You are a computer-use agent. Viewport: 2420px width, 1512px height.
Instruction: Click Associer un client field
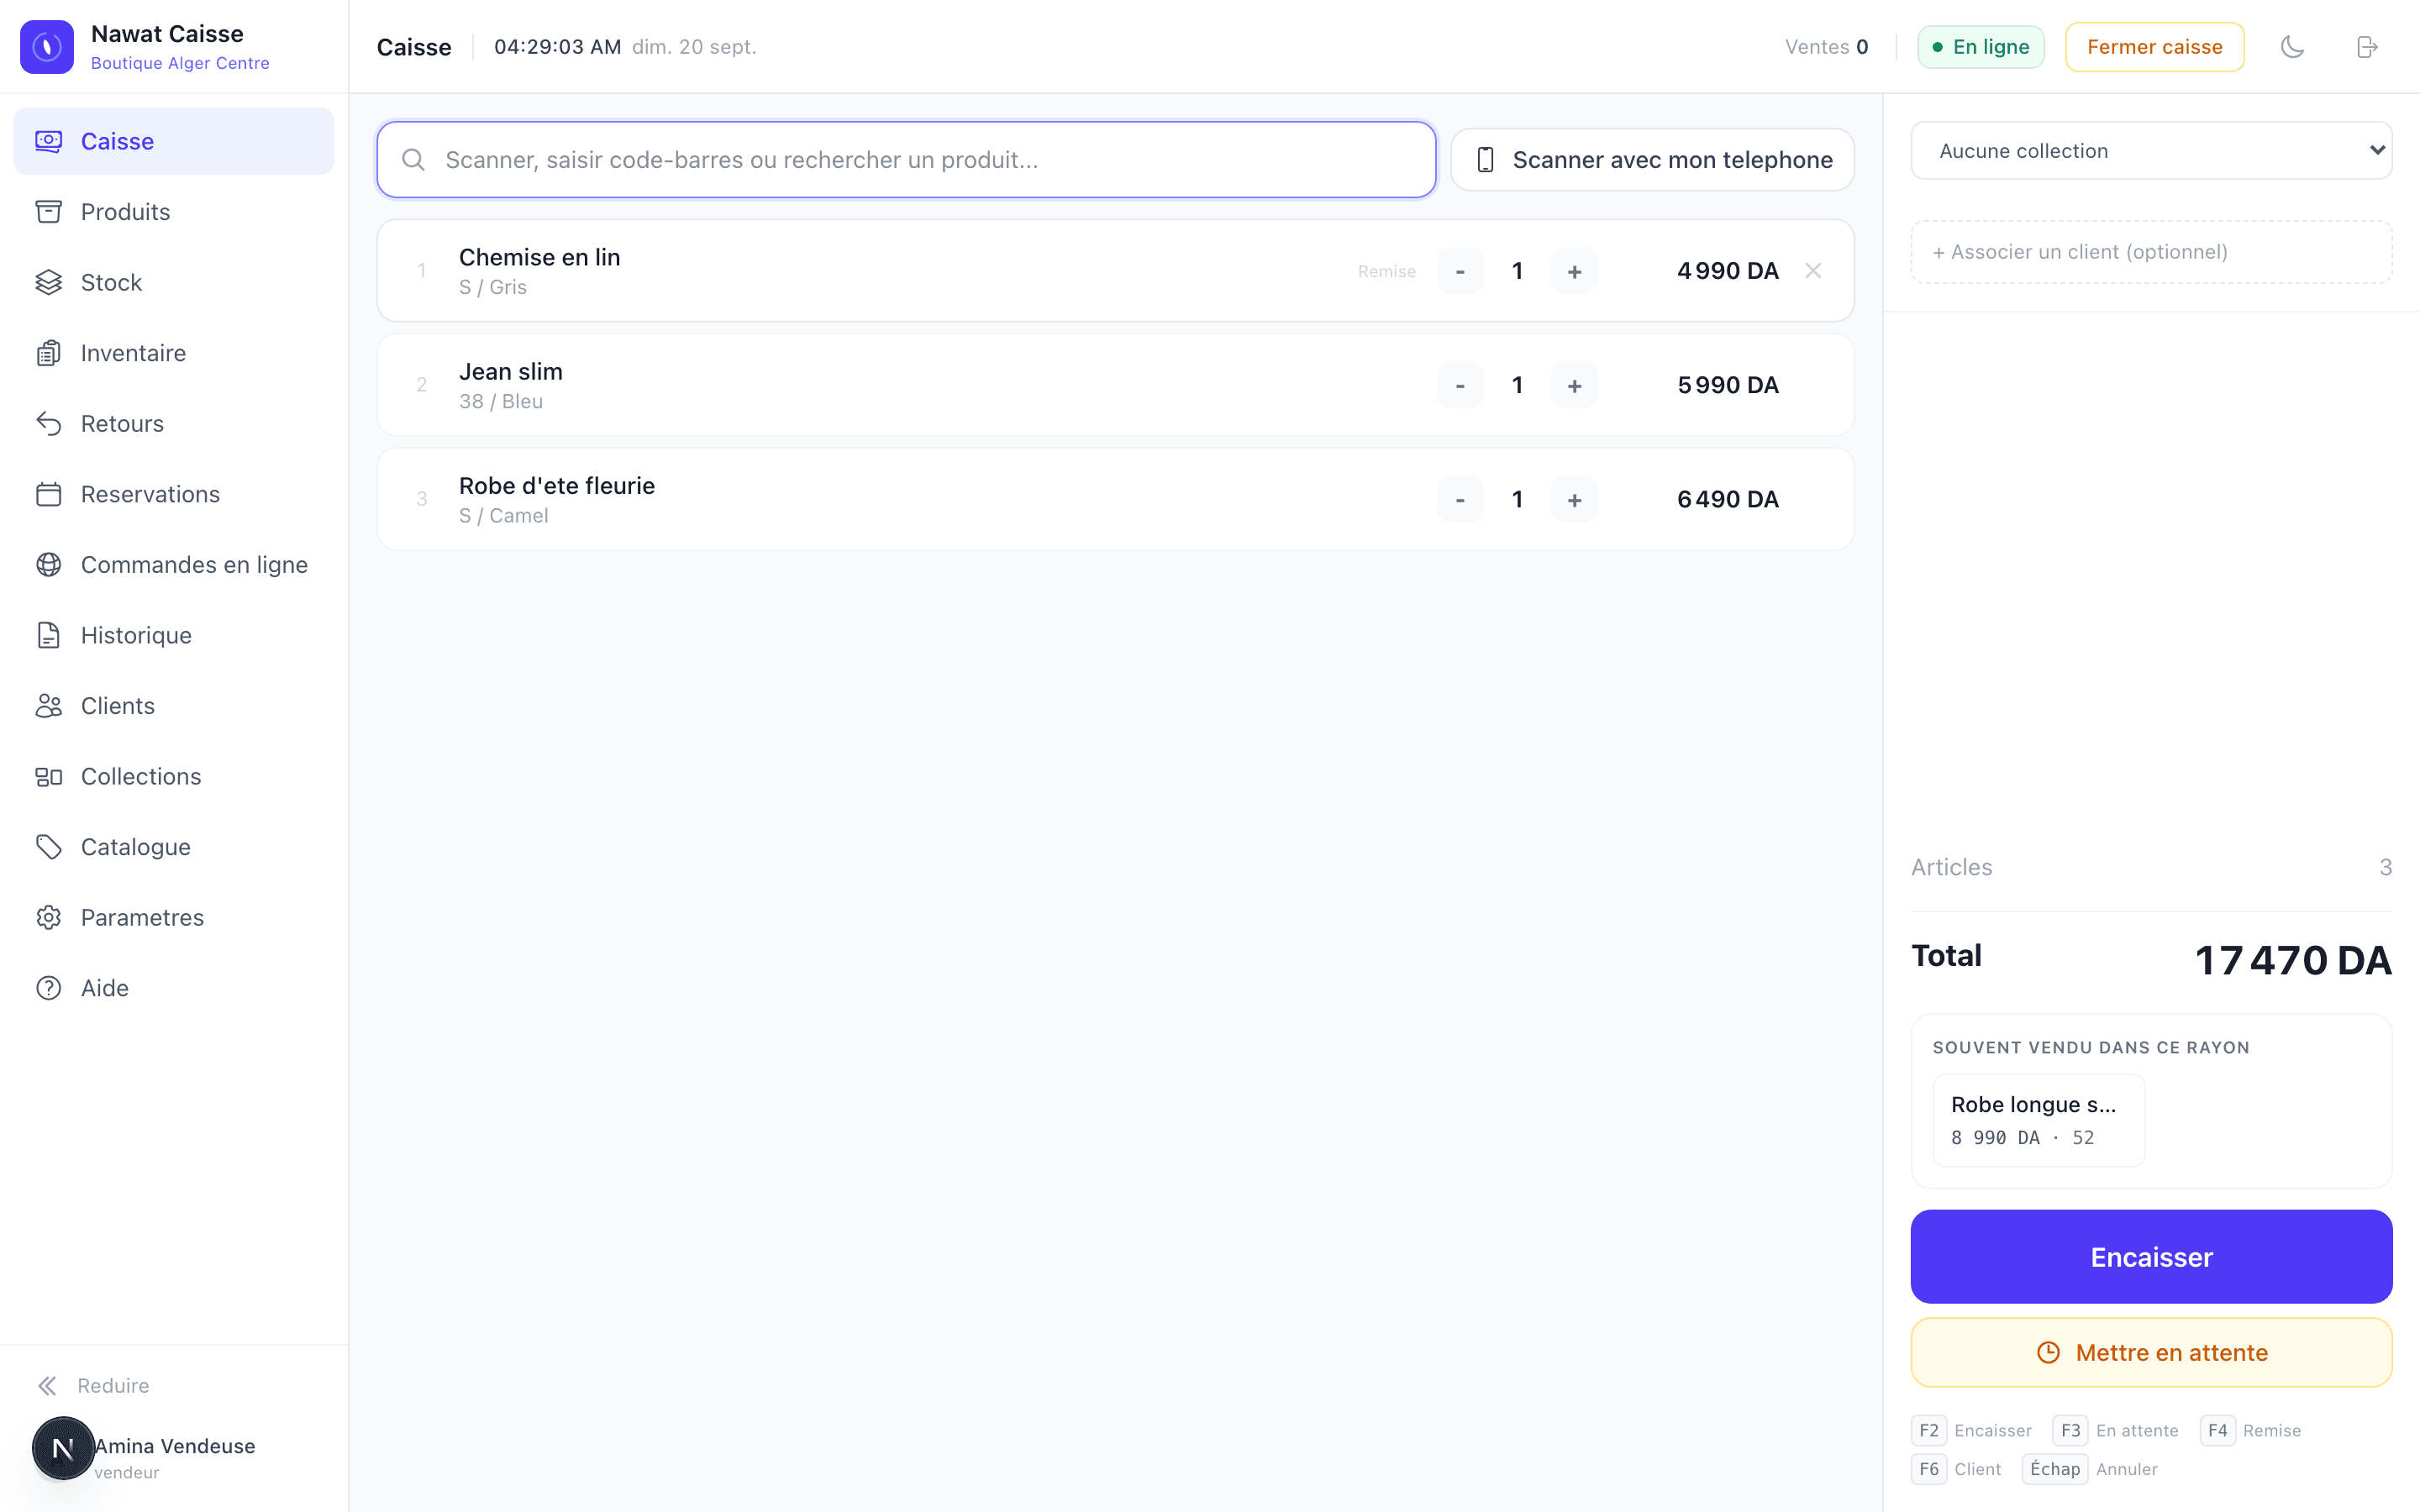2151,252
